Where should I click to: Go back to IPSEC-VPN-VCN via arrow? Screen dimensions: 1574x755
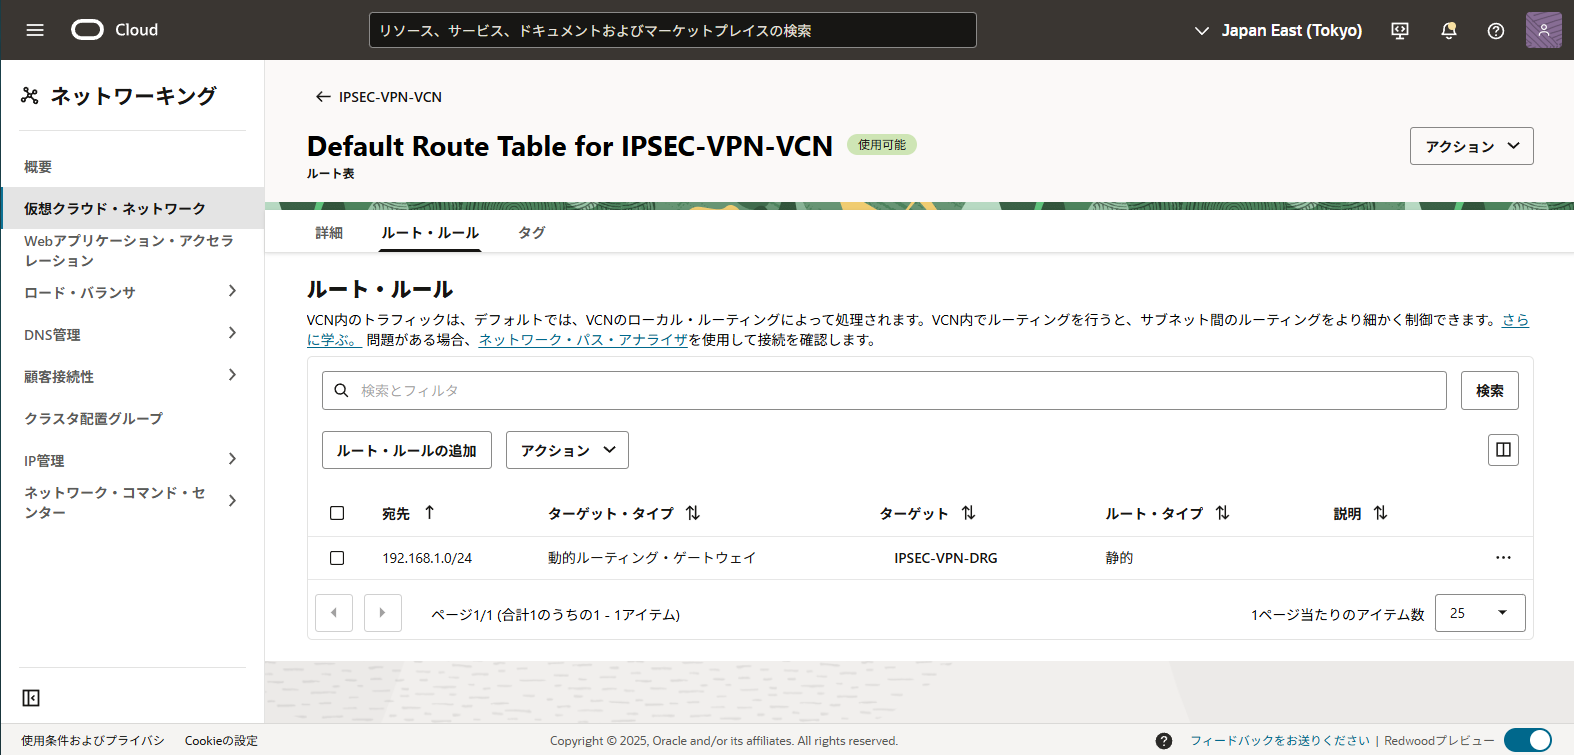tap(323, 97)
